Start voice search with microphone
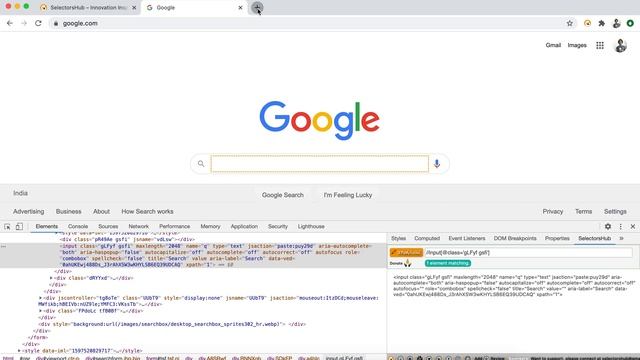640x360 pixels. click(437, 164)
